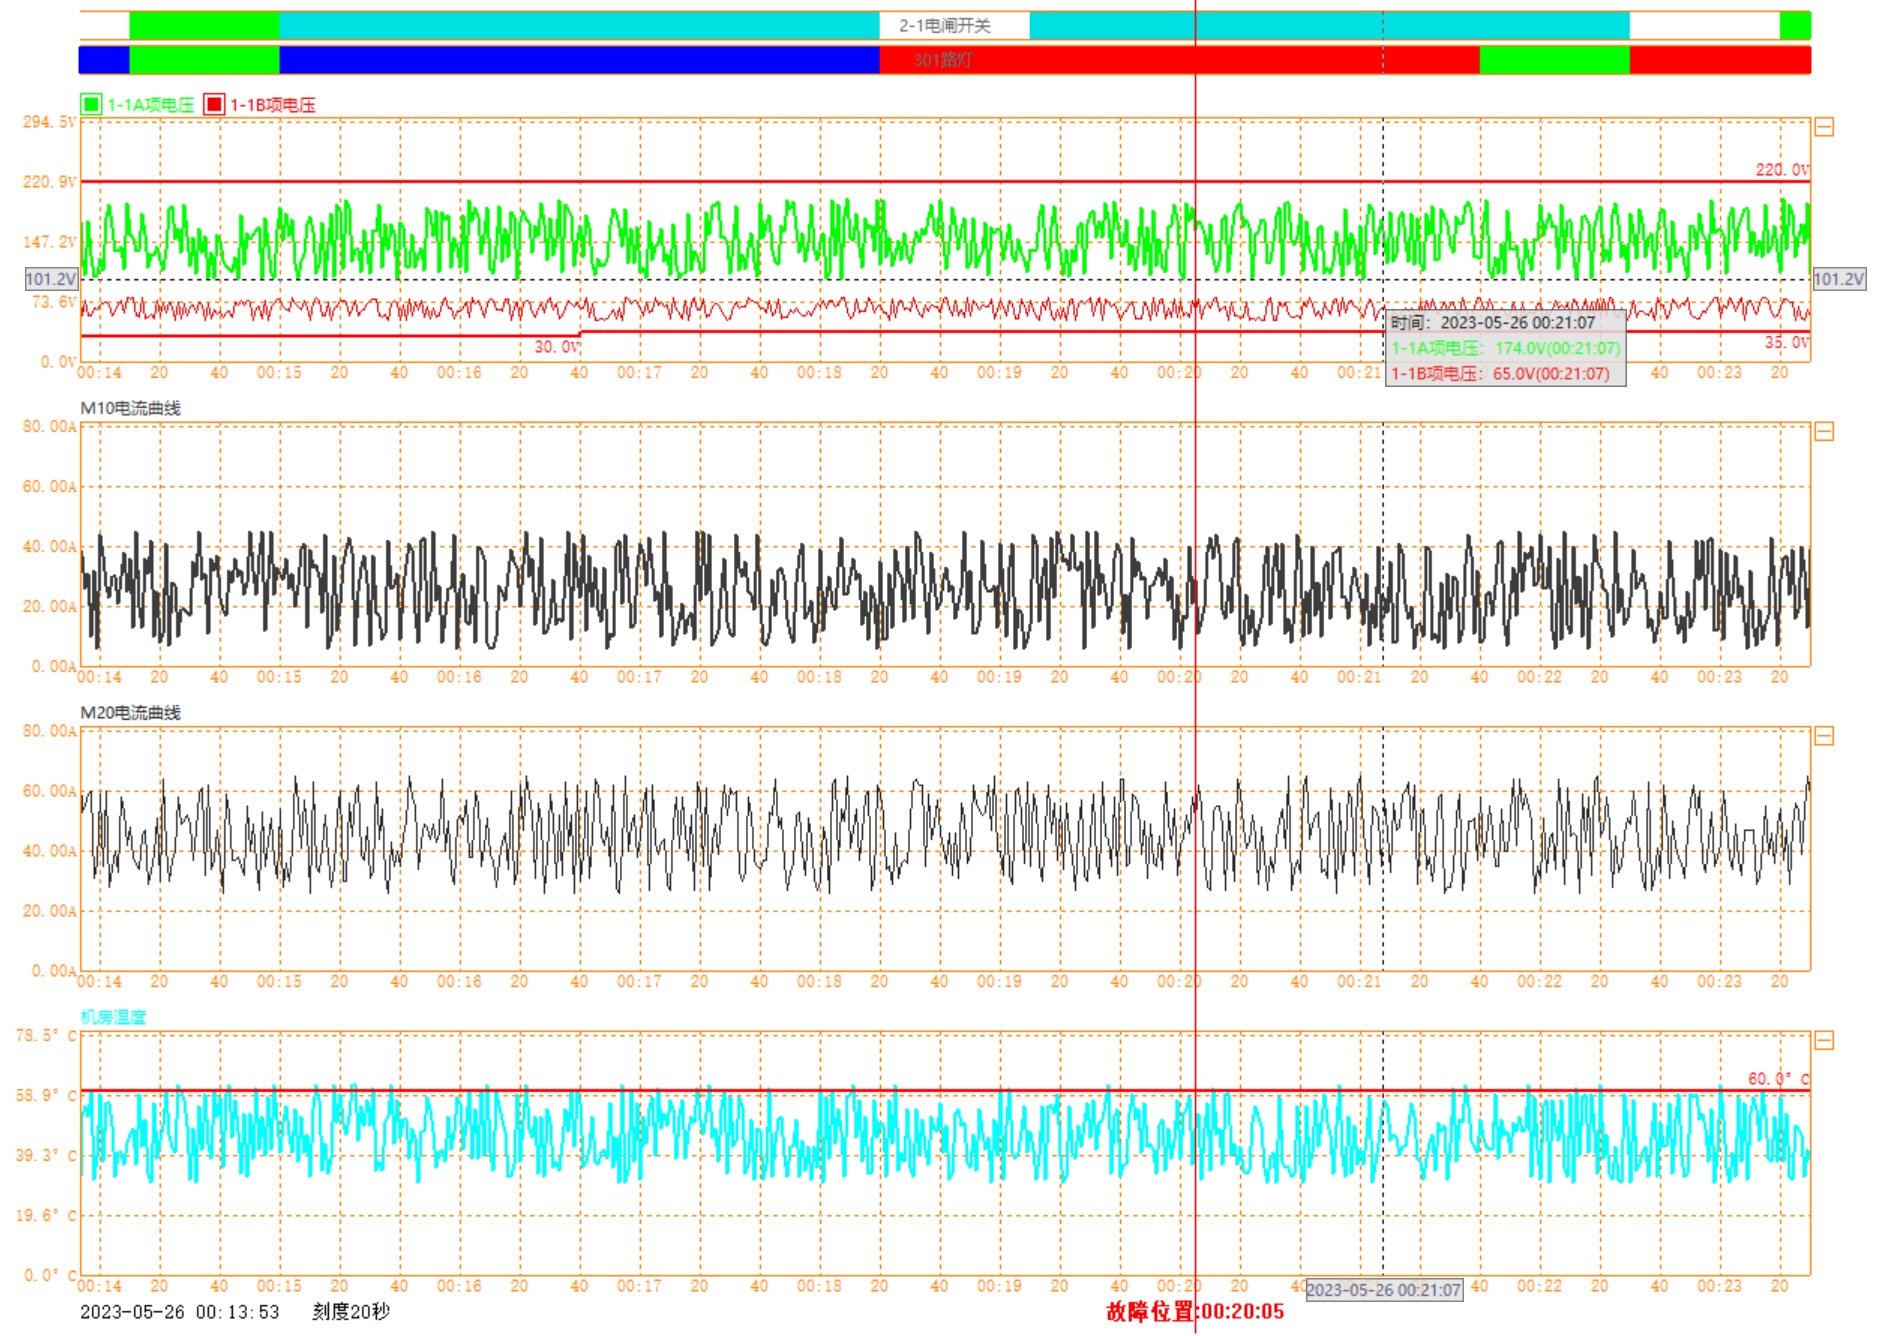Click the M20电流曲线 chart title

[131, 713]
